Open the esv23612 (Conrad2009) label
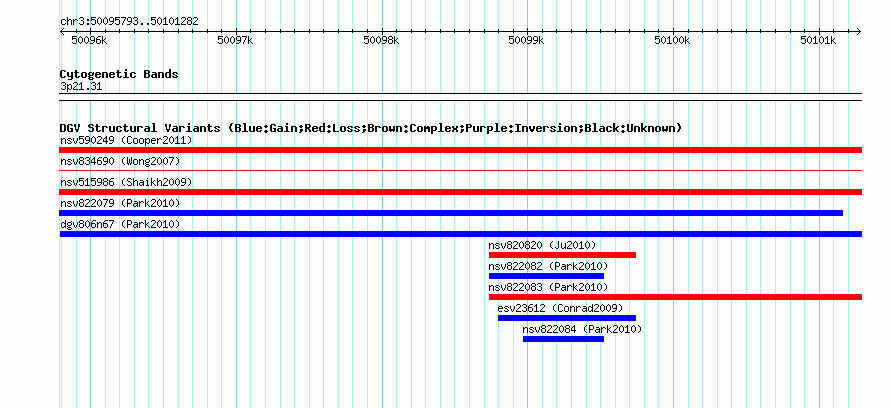The width and height of the screenshot is (890, 408). point(560,308)
